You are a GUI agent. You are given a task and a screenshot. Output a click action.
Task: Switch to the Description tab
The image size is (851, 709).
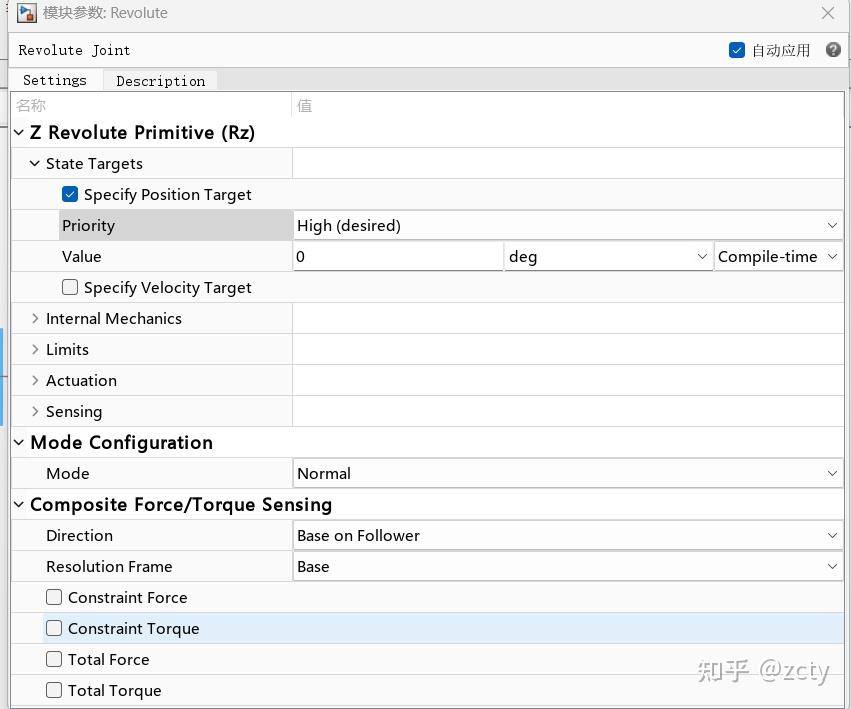coord(160,81)
